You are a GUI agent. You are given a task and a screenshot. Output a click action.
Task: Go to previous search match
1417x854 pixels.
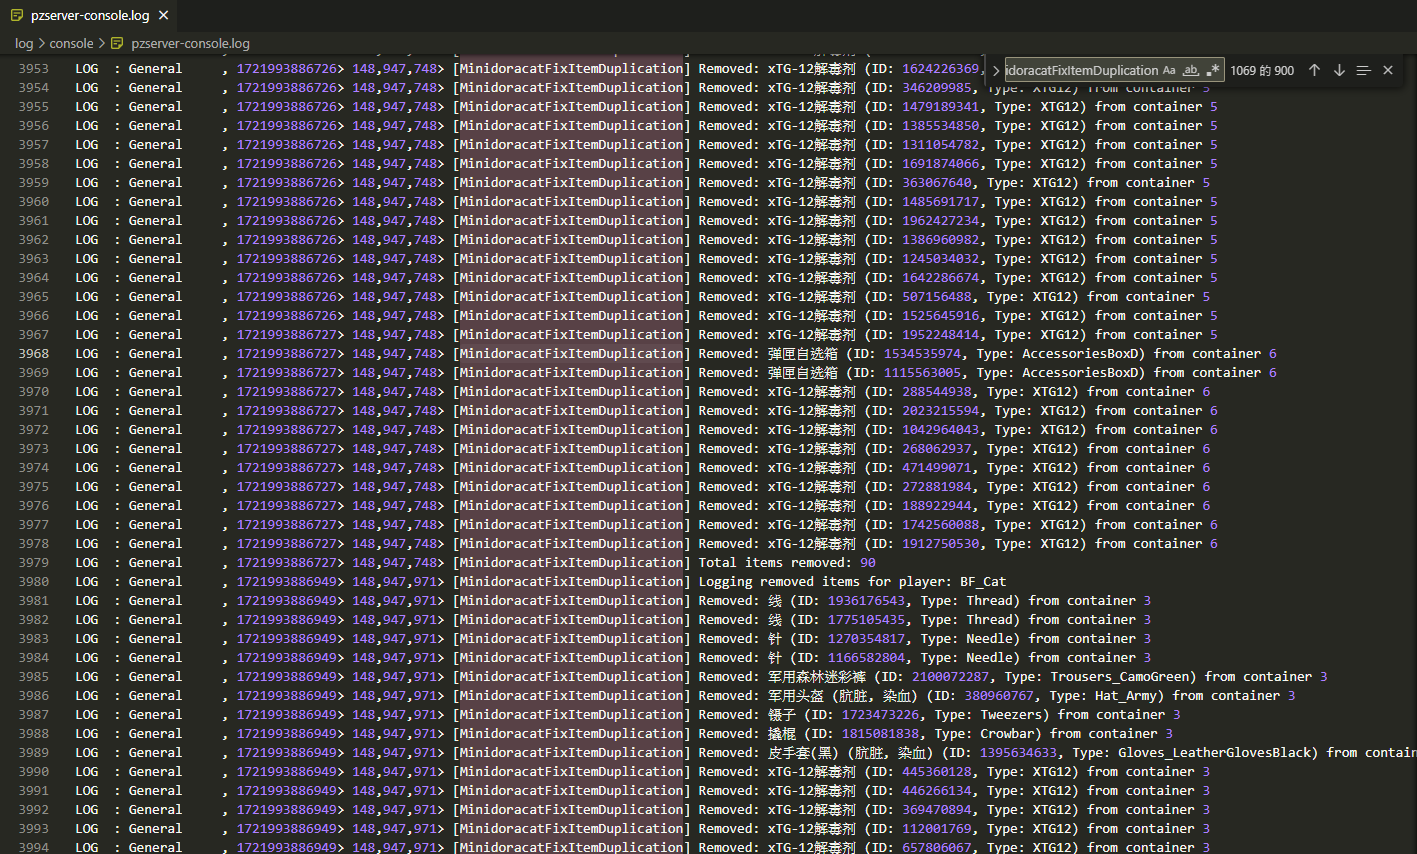coord(1314,70)
